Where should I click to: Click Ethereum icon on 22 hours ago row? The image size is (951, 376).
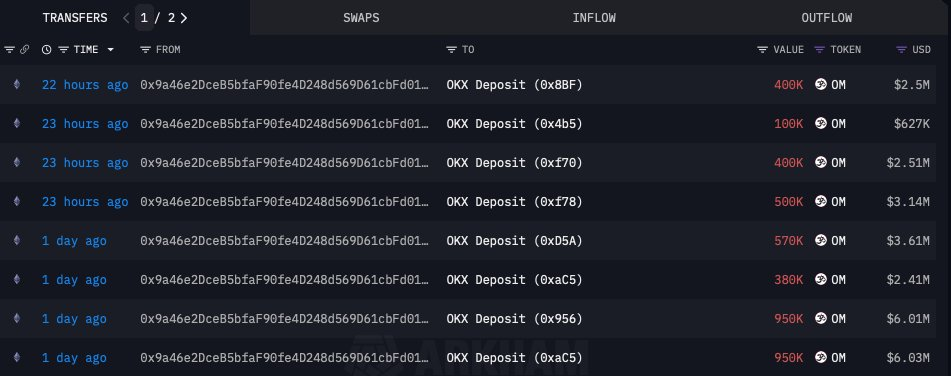(16, 85)
